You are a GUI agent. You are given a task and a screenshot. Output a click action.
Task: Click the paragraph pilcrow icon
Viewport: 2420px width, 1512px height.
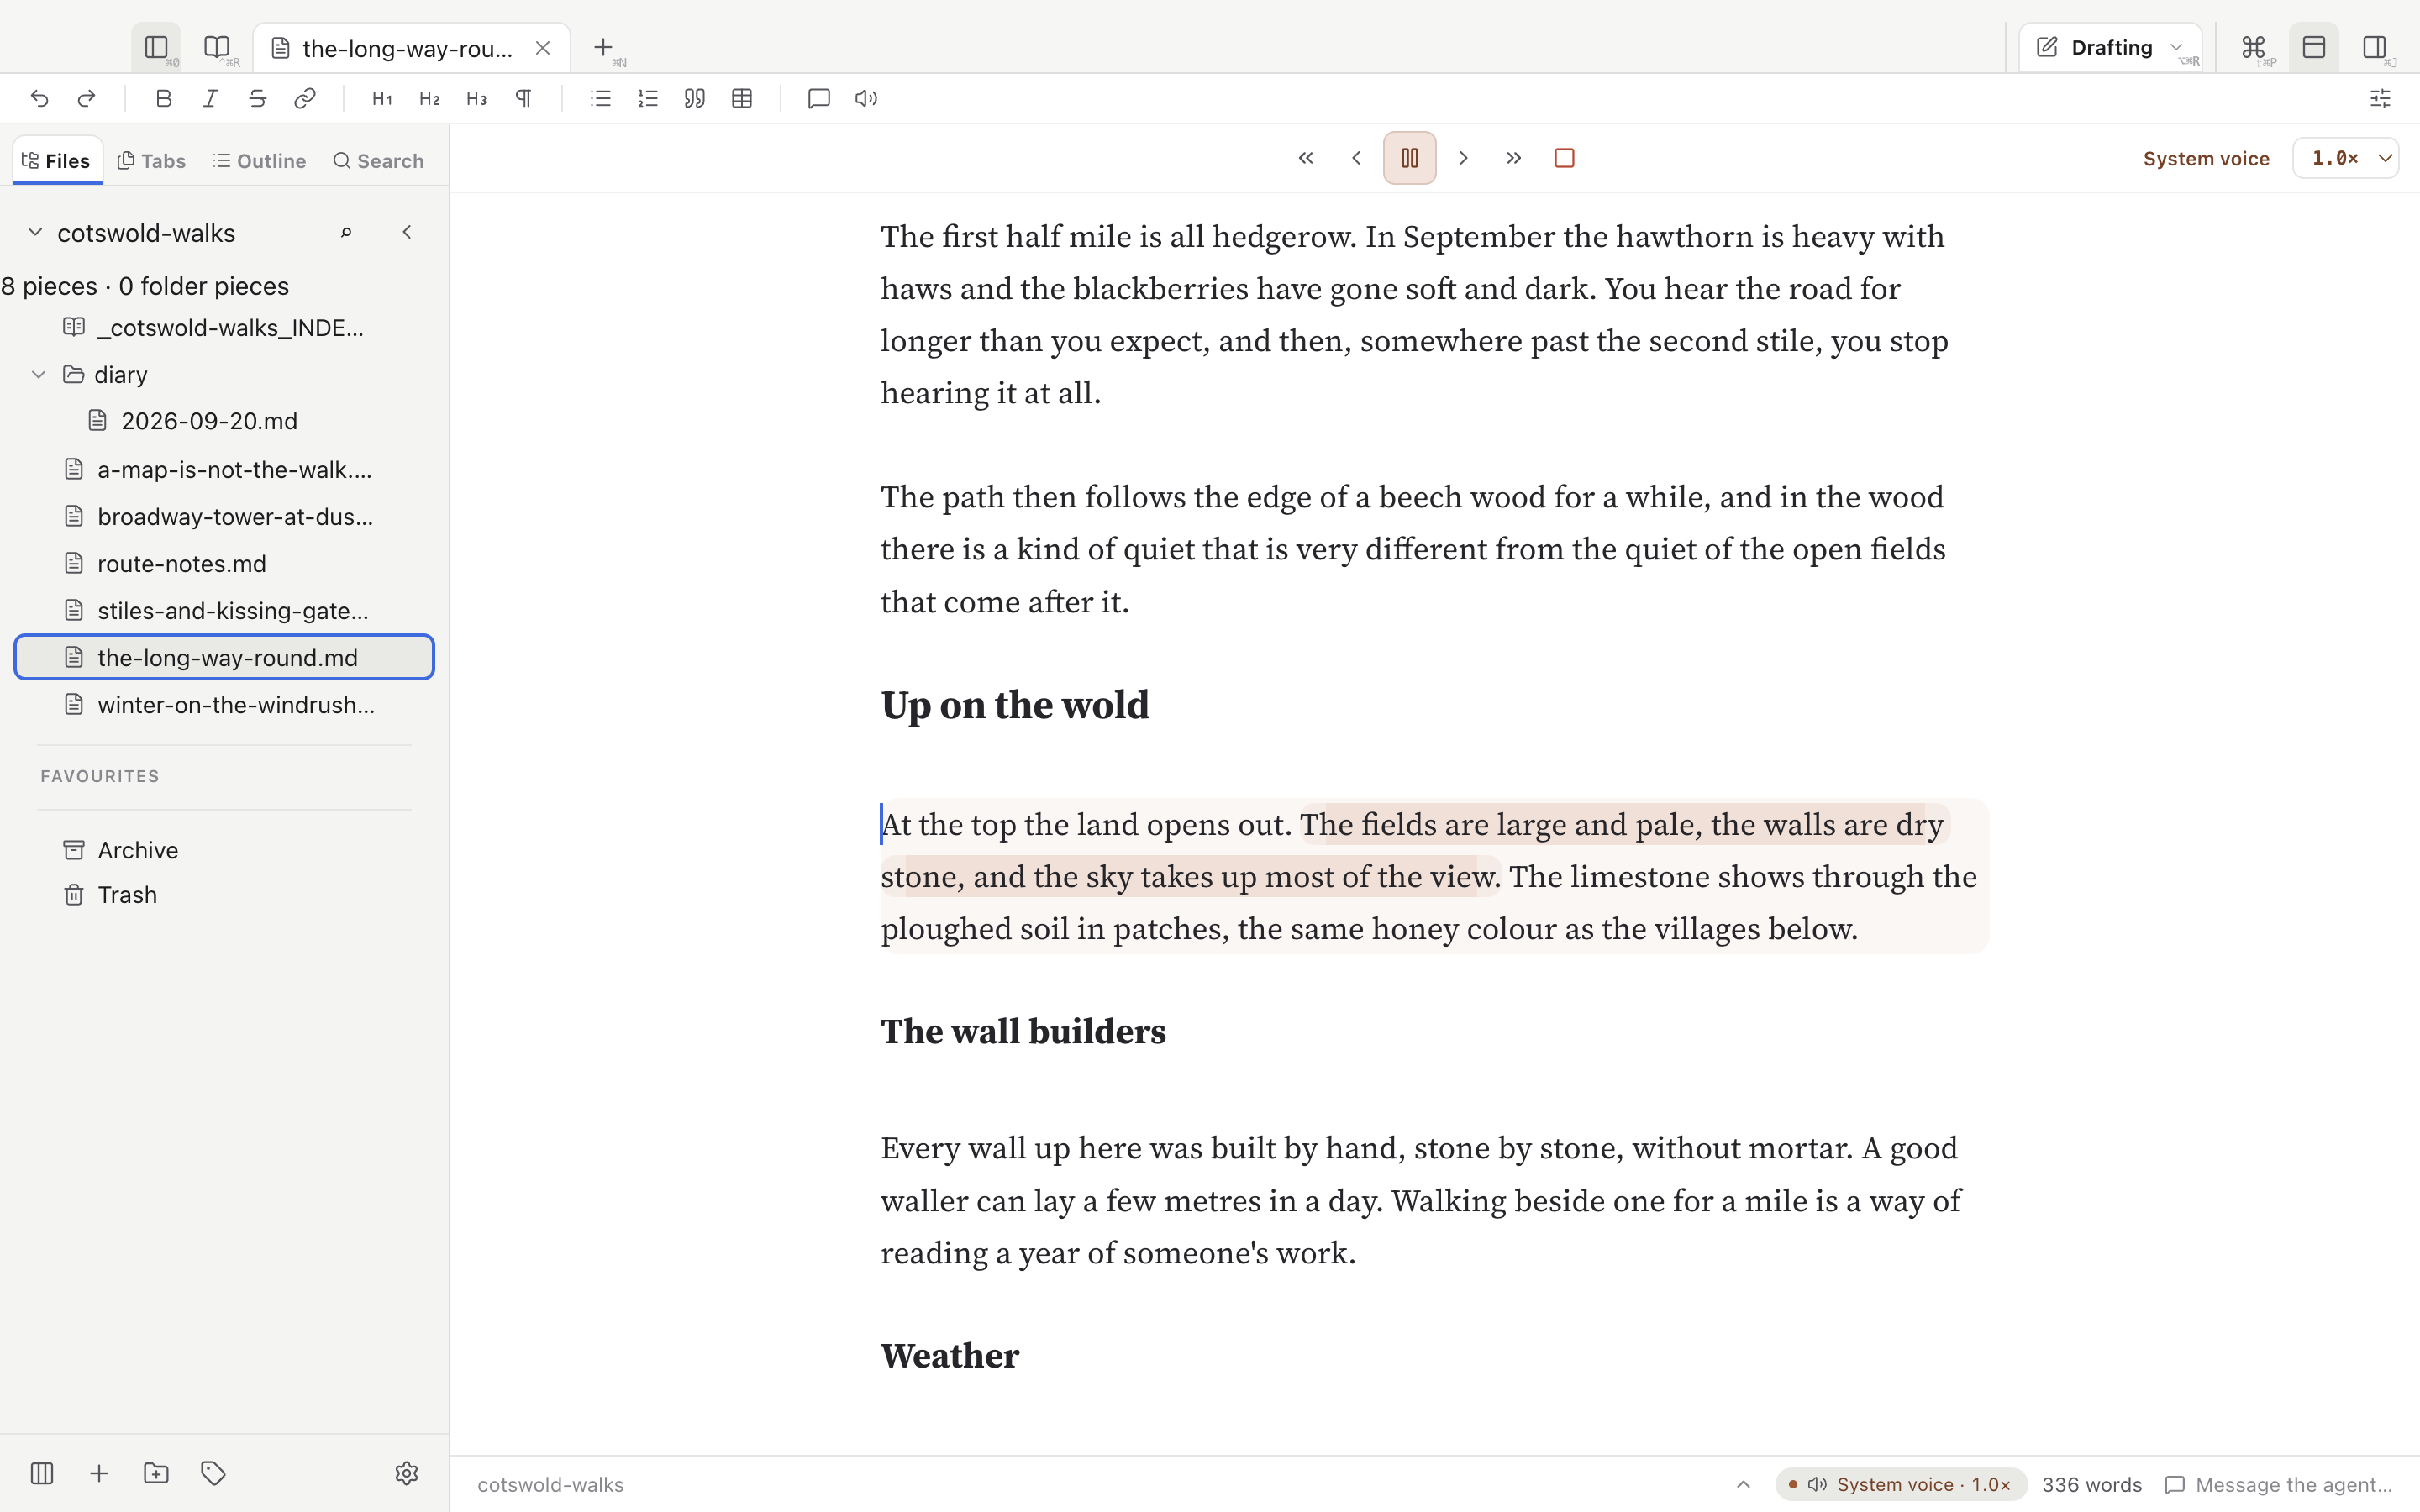pyautogui.click(x=524, y=98)
